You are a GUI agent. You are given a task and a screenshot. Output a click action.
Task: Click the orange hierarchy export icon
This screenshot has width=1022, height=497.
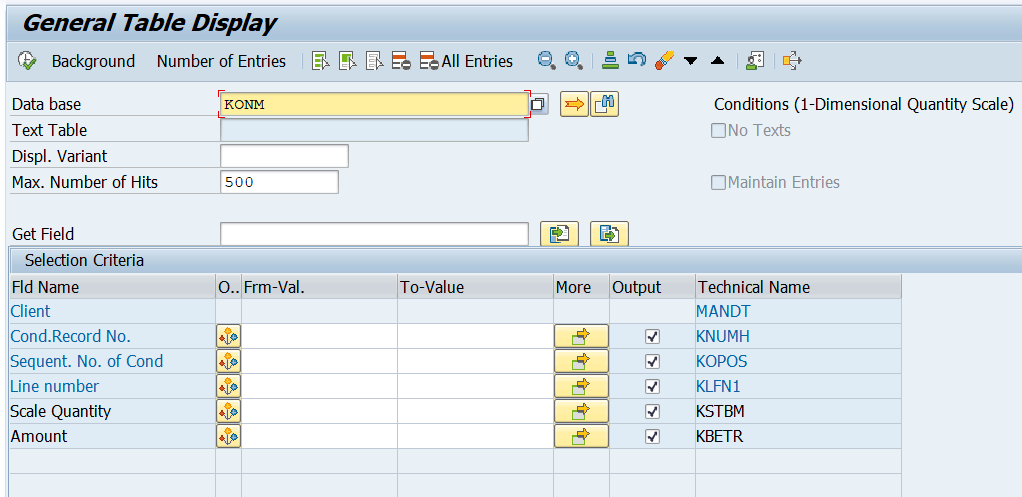[x=791, y=61]
